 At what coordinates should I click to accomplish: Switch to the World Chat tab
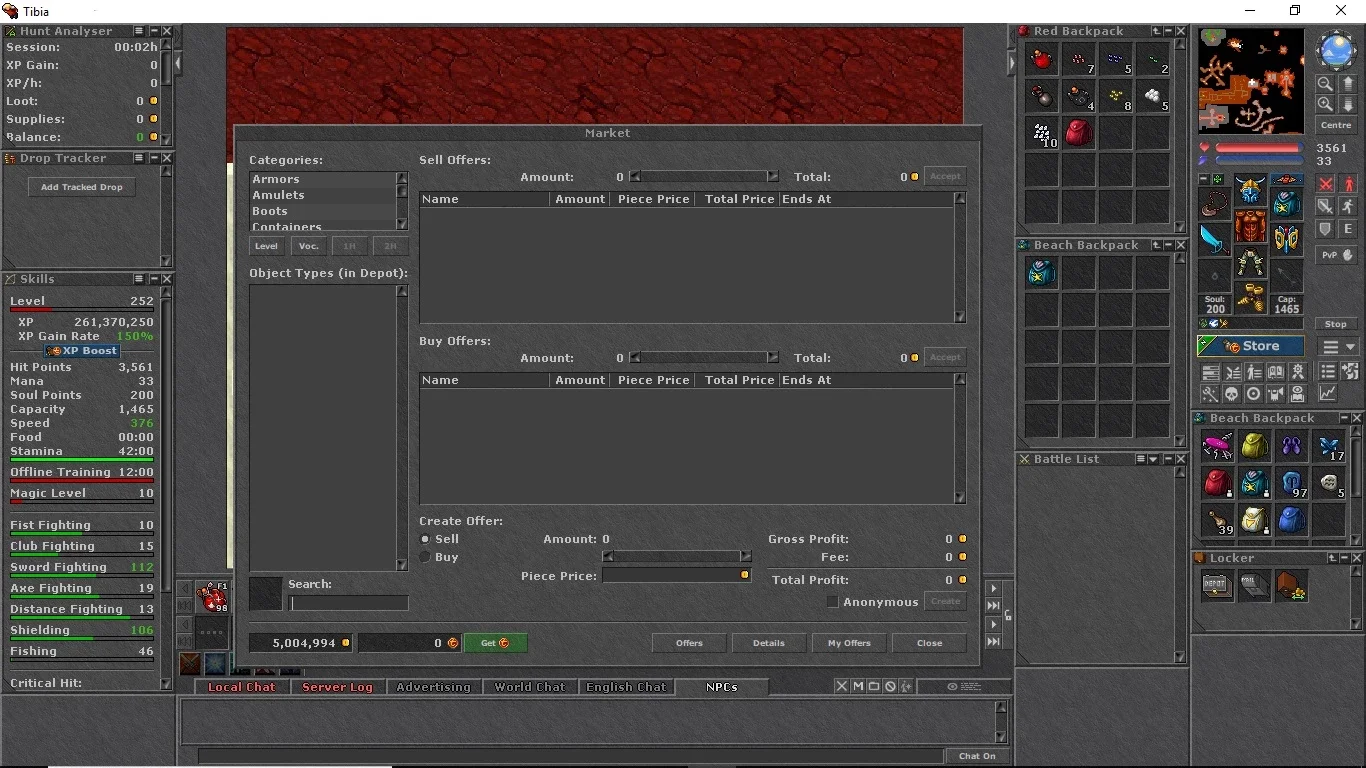pos(529,687)
